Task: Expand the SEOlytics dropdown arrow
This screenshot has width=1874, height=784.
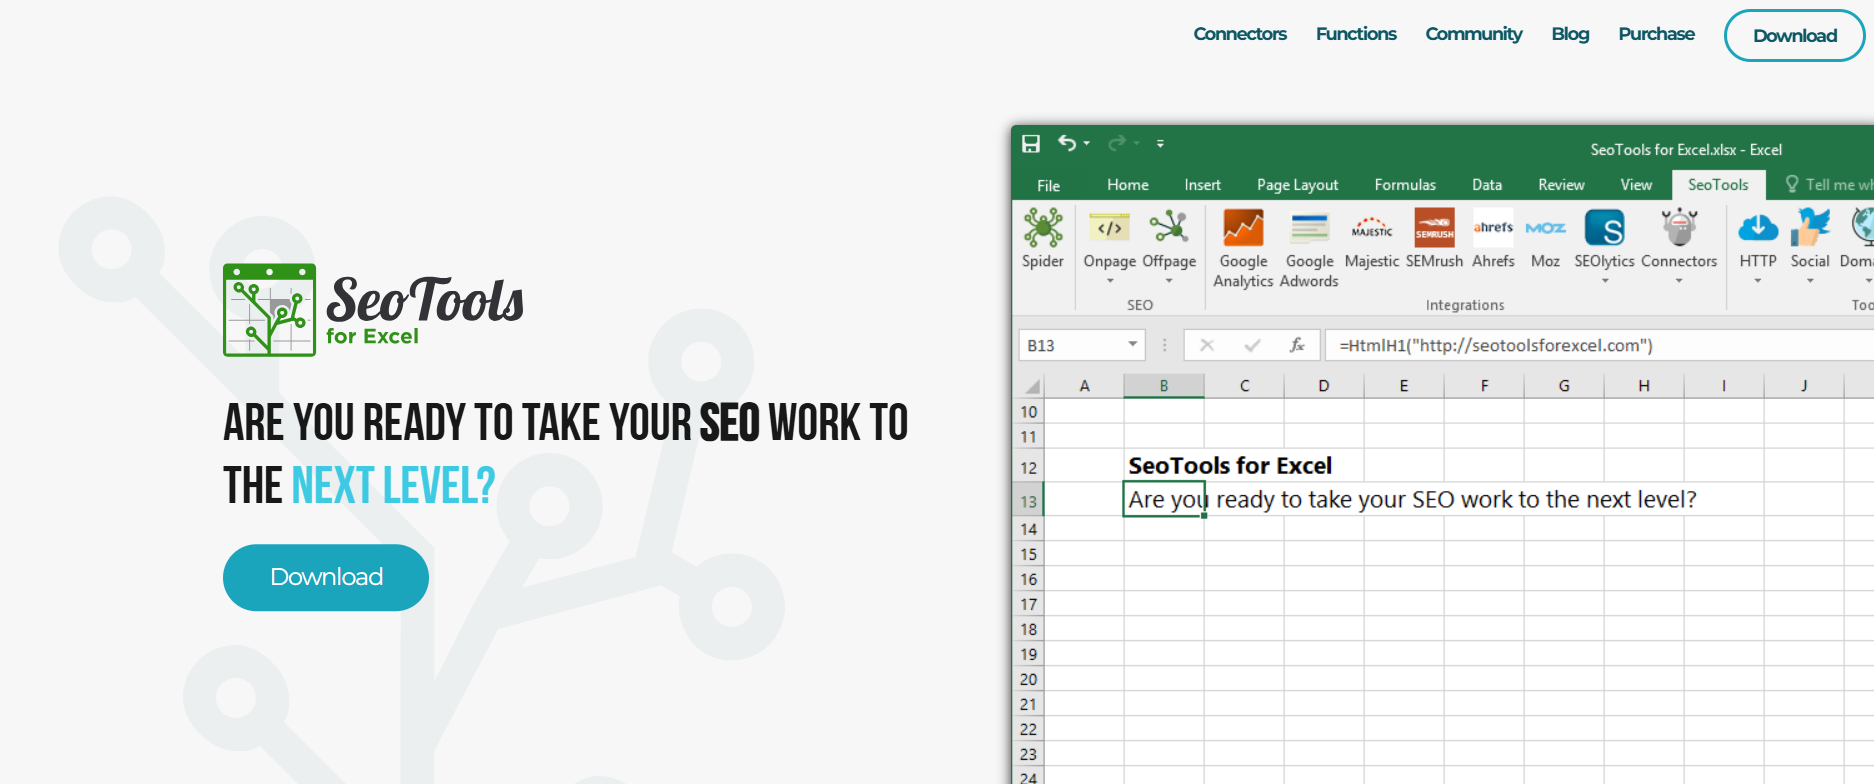Action: tap(1605, 281)
